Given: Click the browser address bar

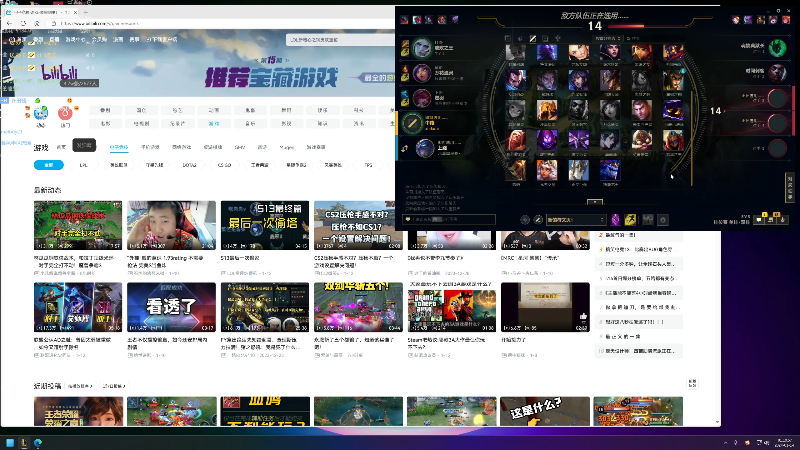Looking at the screenshot, I should [x=219, y=23].
